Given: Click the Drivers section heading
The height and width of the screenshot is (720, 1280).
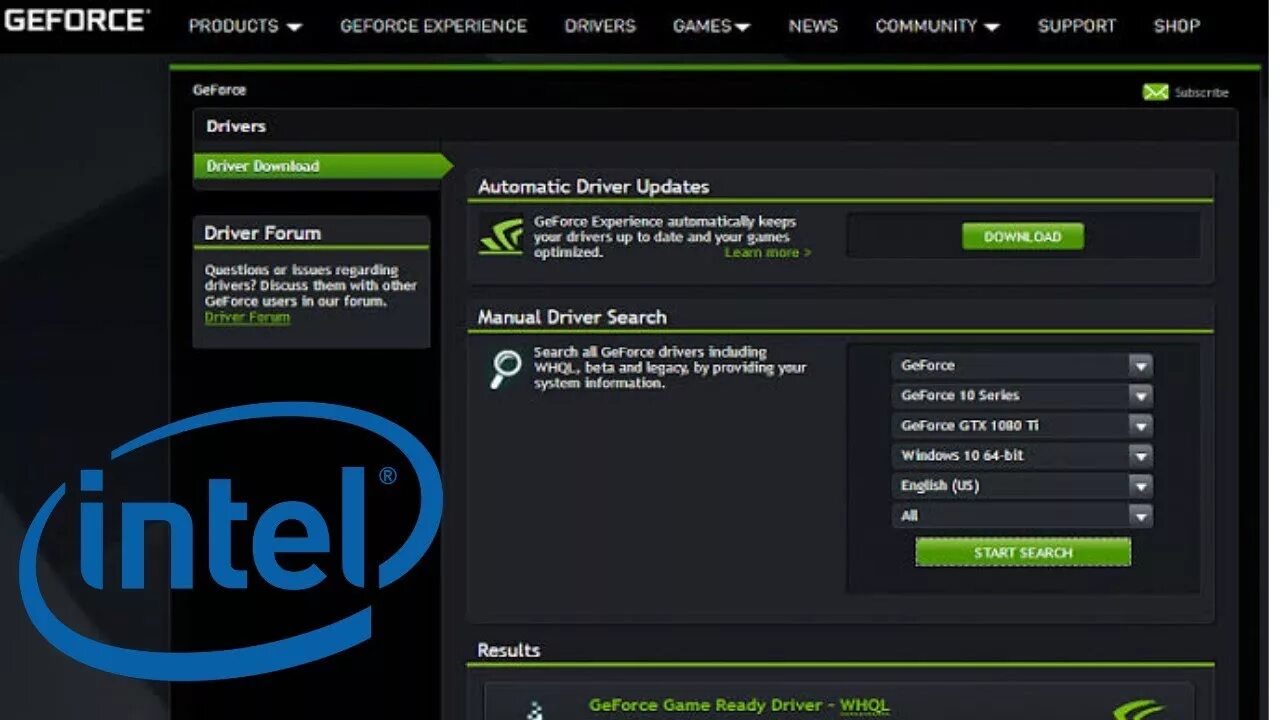Looking at the screenshot, I should (x=236, y=126).
